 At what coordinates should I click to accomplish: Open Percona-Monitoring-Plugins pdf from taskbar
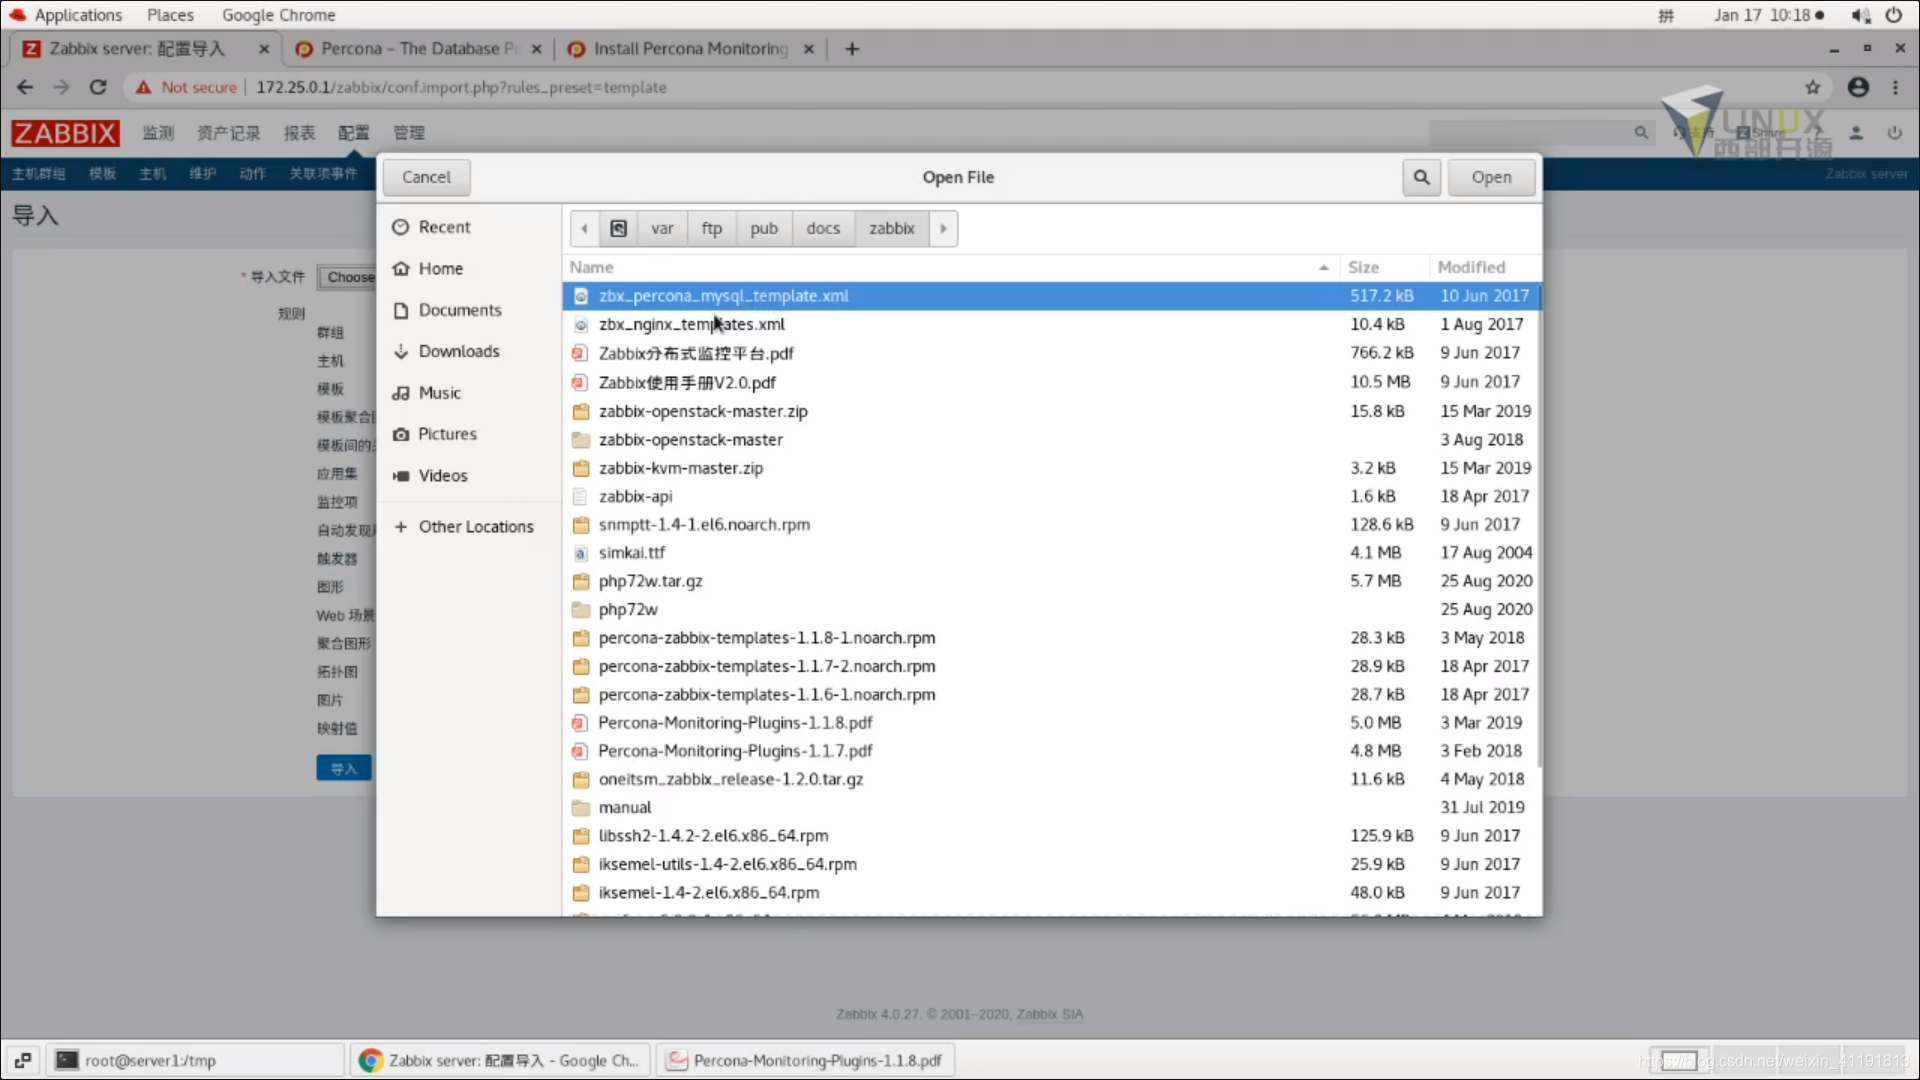coord(805,1060)
